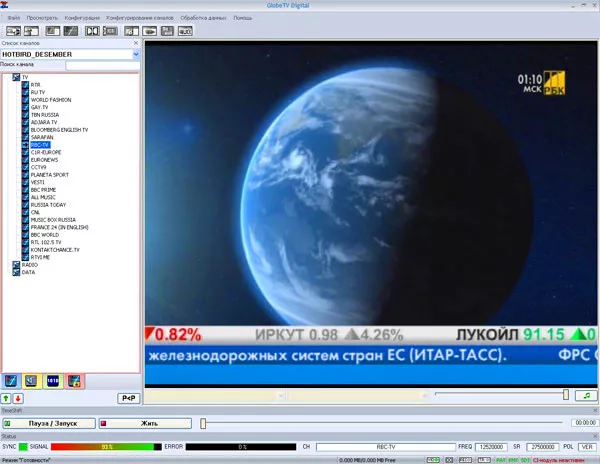Close the TimeShift panel
The image size is (600, 464).
595,410
